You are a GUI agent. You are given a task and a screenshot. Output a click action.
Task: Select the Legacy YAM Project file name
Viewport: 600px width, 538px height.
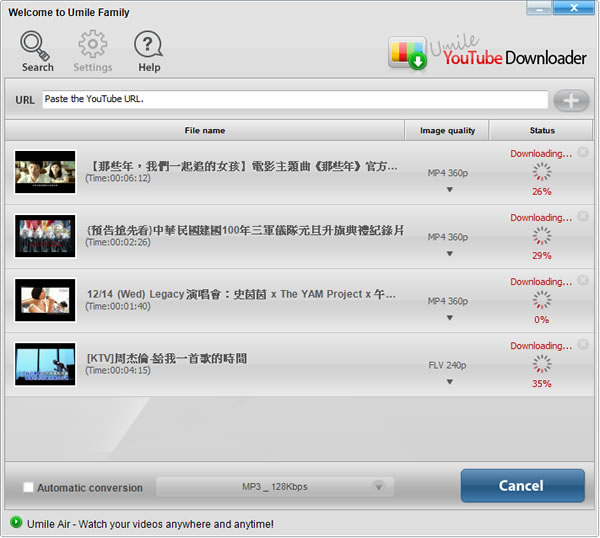(241, 294)
